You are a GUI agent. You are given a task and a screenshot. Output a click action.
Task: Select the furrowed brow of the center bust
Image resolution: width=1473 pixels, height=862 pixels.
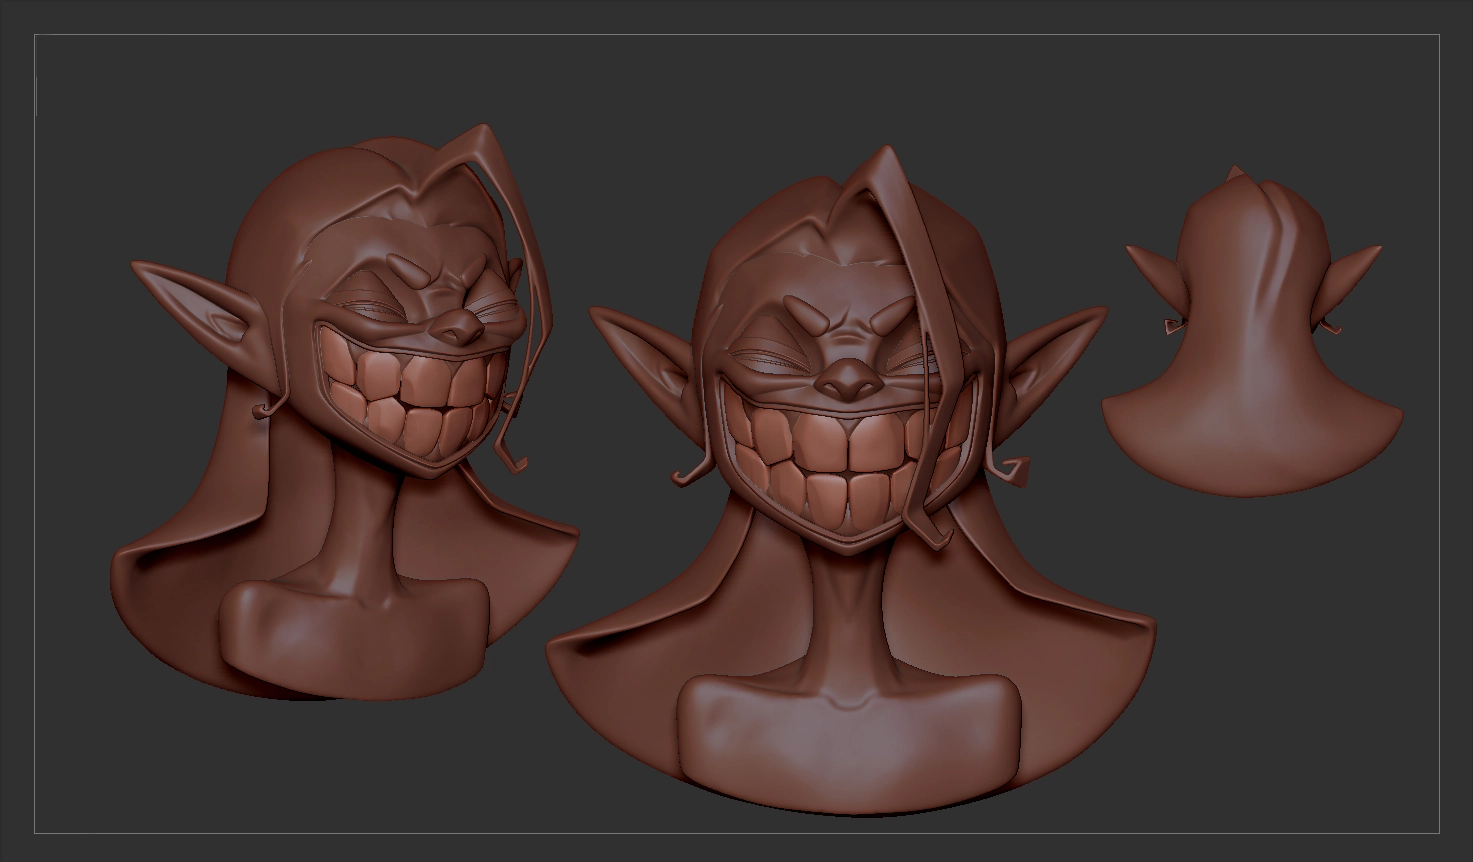pos(848,322)
